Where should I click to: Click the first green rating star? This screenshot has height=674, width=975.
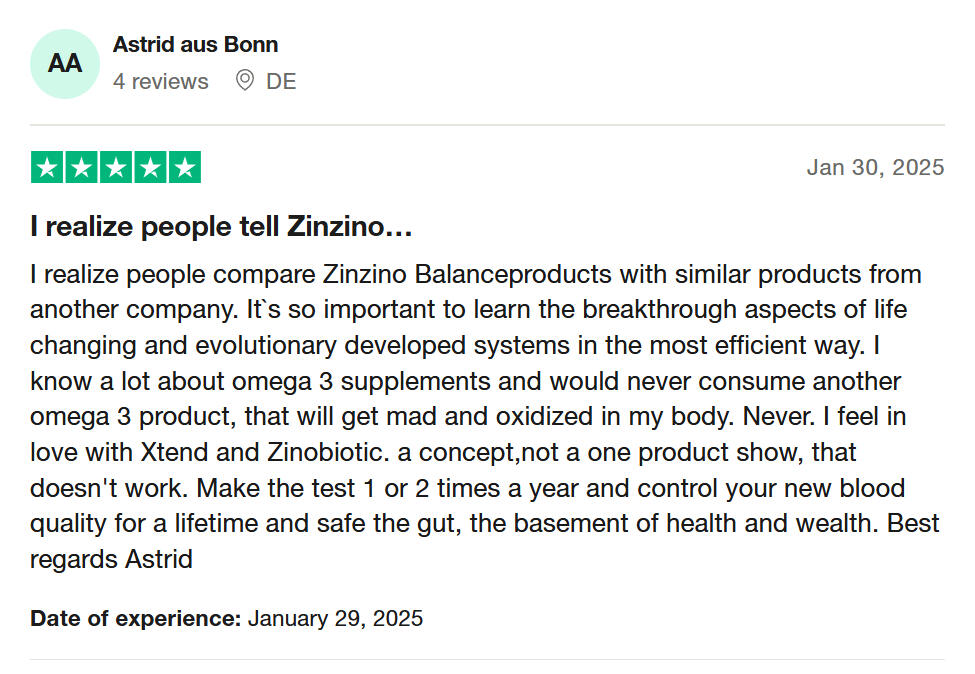pos(47,168)
